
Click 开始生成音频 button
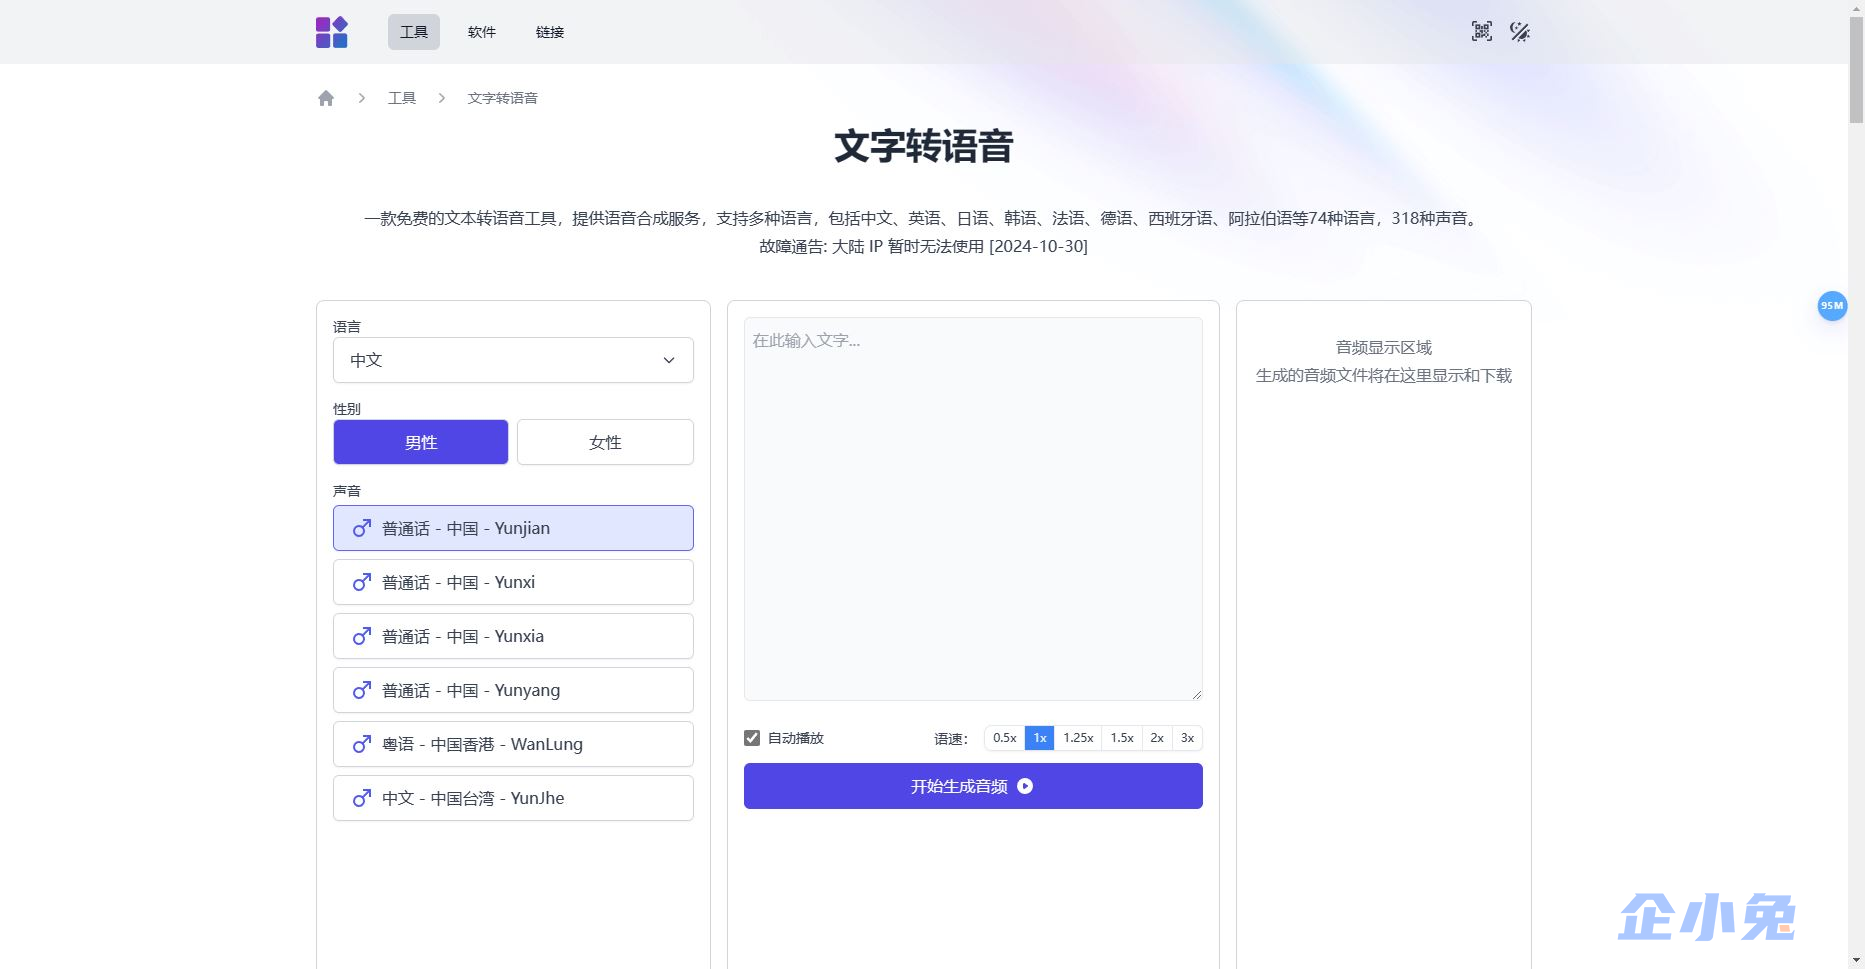(x=973, y=786)
